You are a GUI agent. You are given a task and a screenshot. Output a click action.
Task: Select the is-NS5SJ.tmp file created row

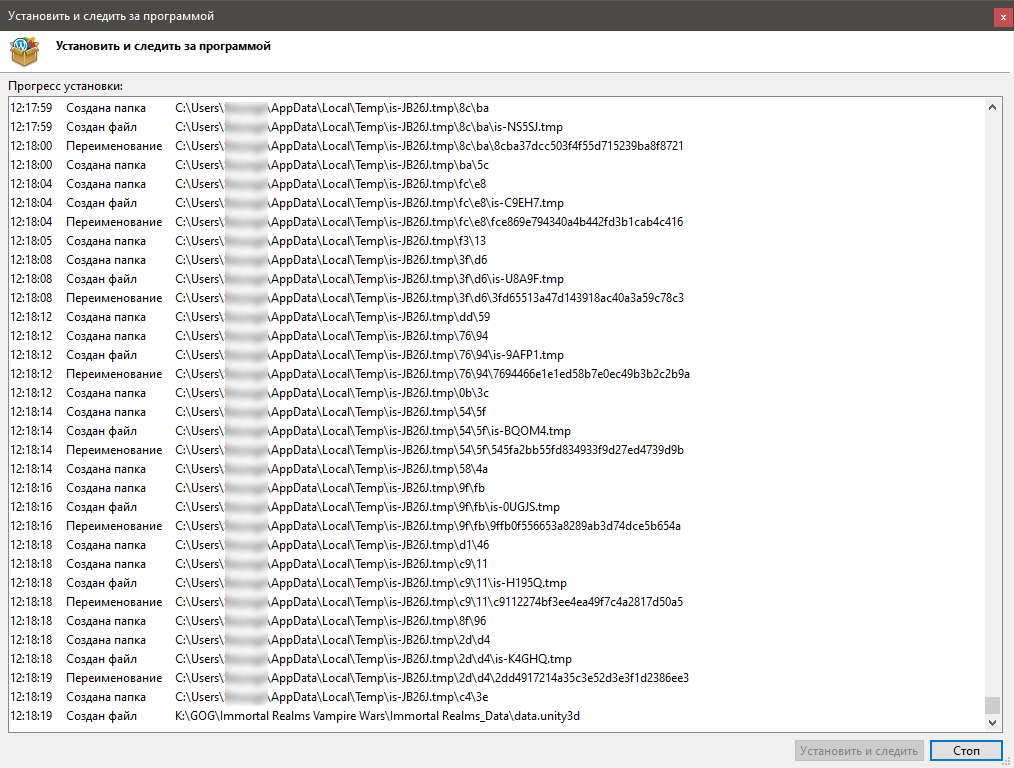tap(368, 127)
